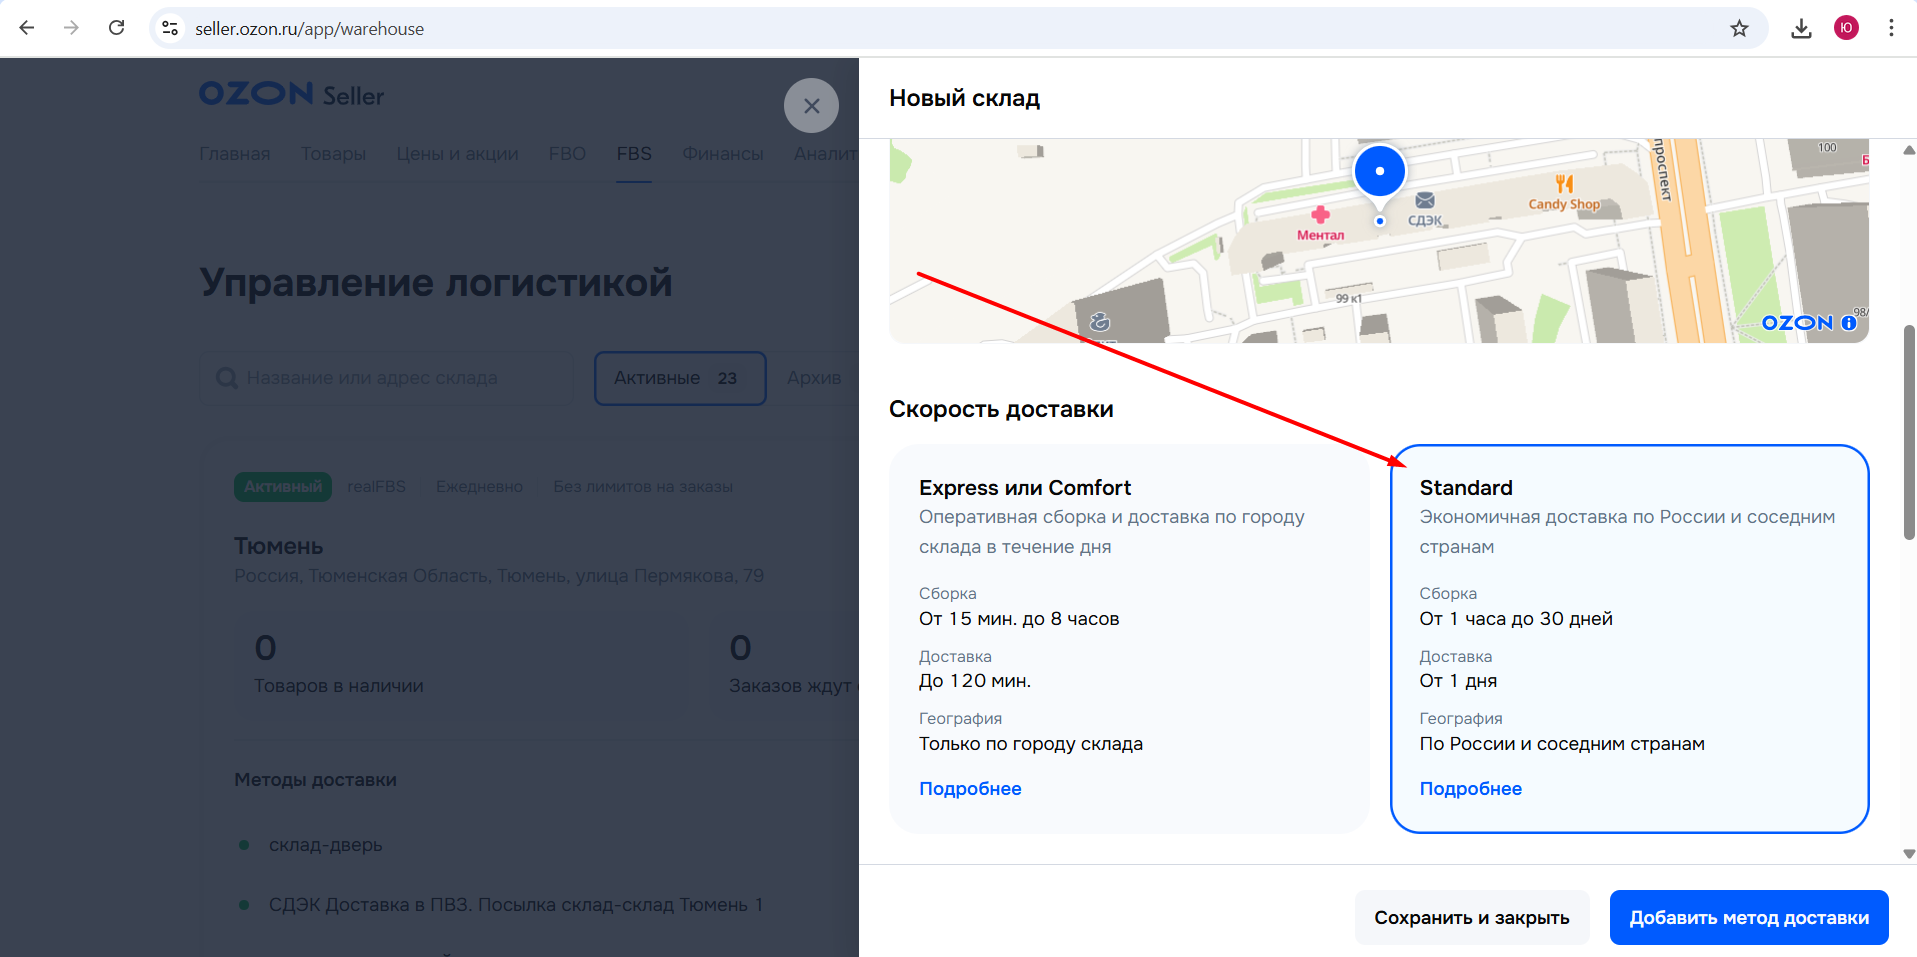Click the blue map location pin
Screen dimensions: 1917x957
(1379, 172)
